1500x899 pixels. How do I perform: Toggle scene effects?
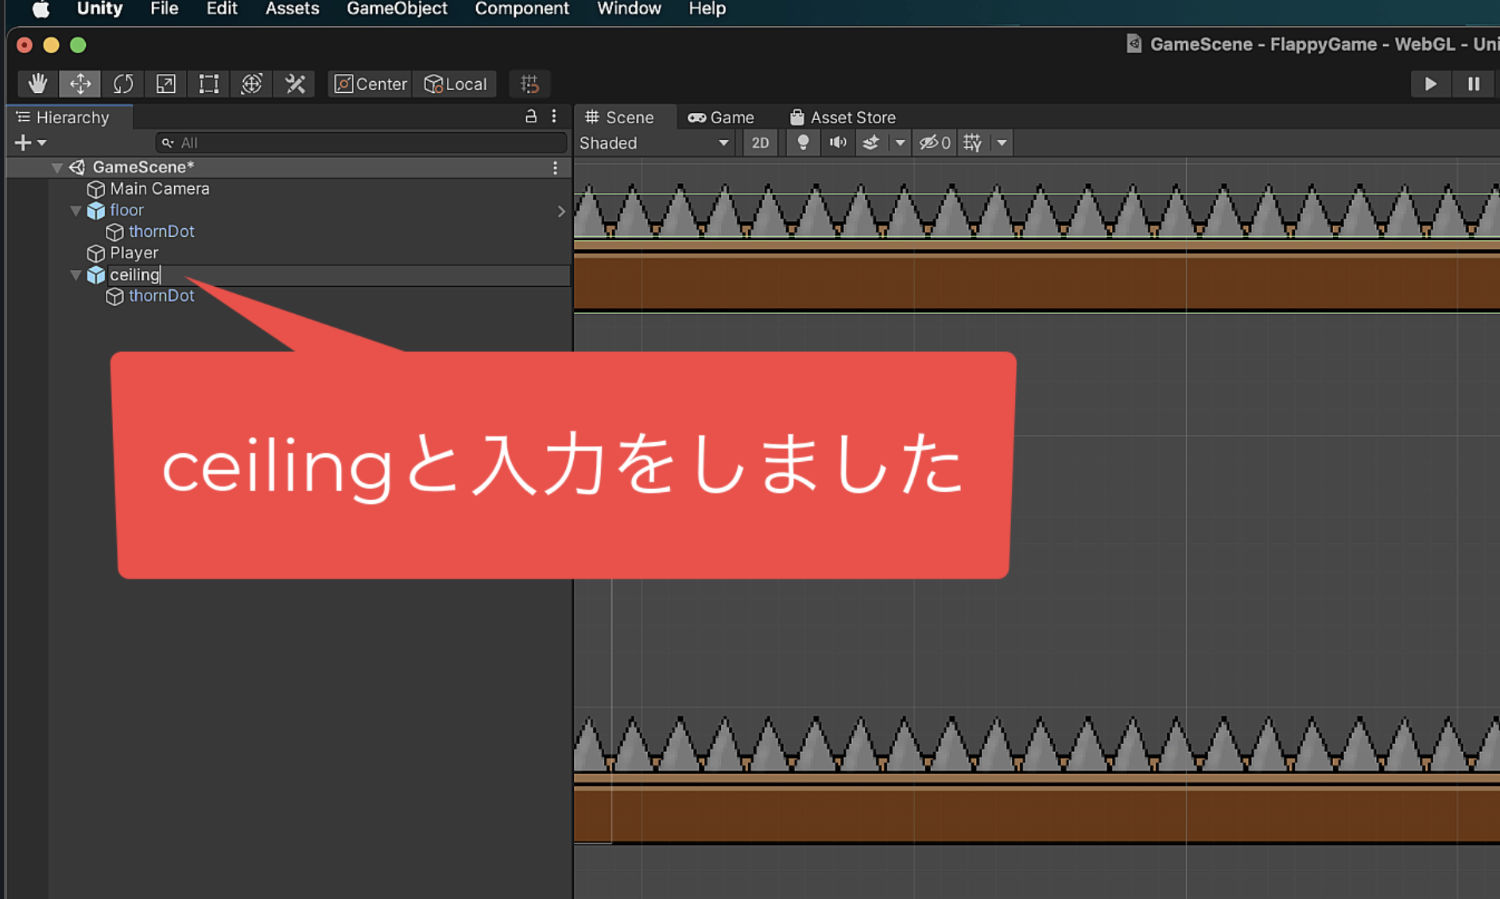click(x=871, y=143)
